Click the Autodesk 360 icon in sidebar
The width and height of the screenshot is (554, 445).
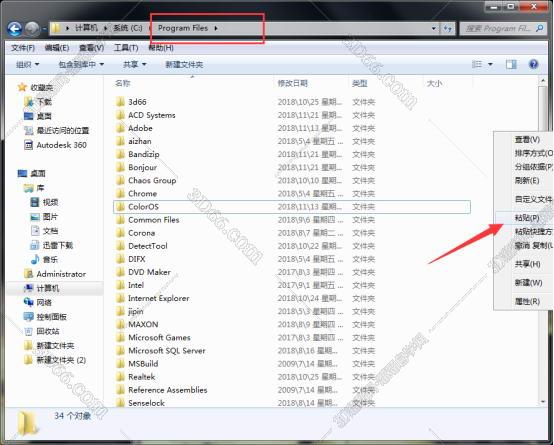tap(29, 145)
